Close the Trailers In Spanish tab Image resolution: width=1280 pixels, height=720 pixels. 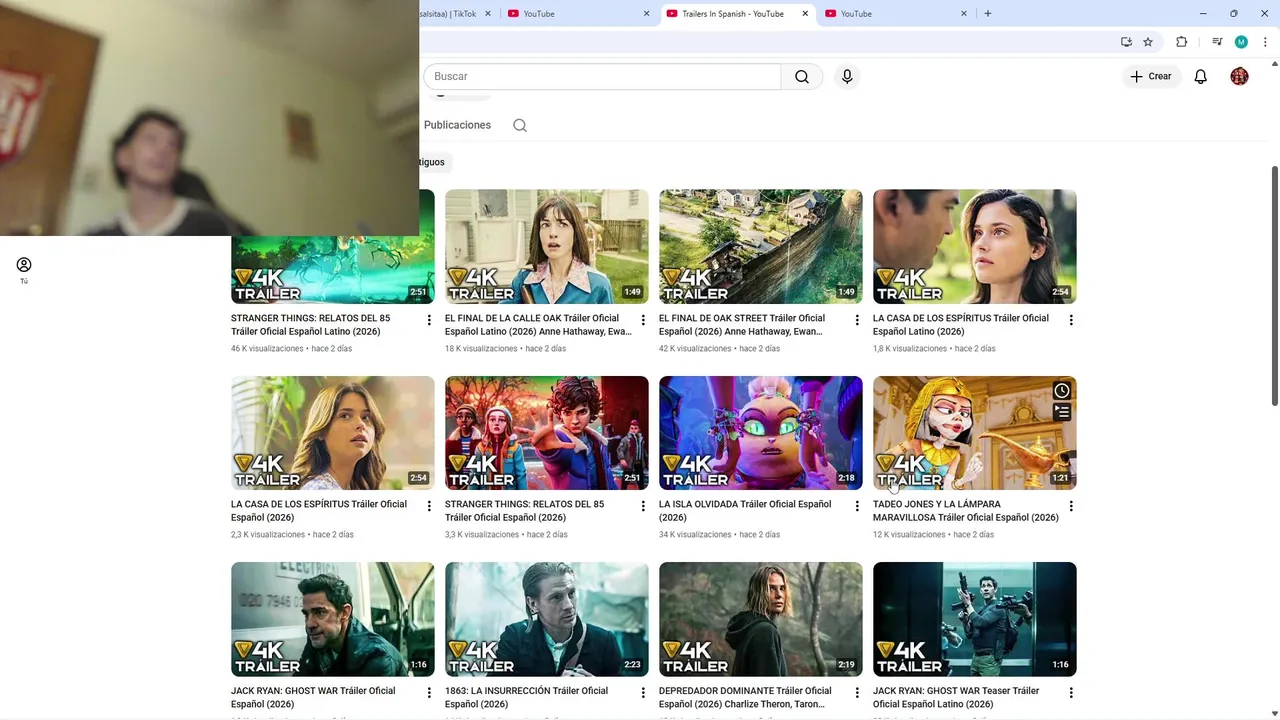pos(805,13)
